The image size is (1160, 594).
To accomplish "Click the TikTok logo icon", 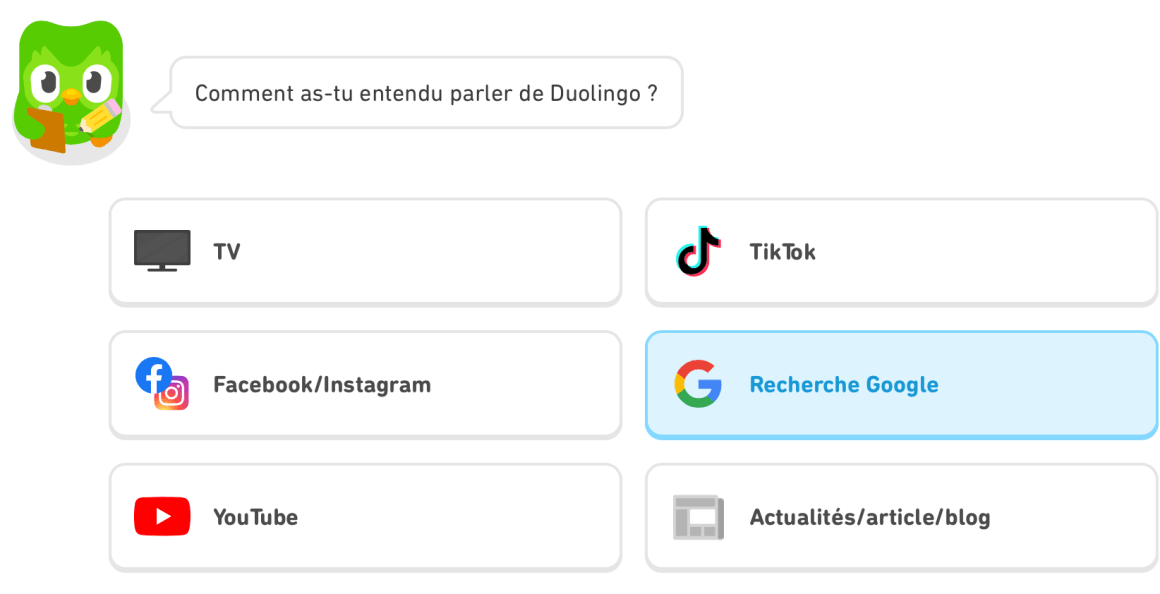I will click(x=698, y=251).
